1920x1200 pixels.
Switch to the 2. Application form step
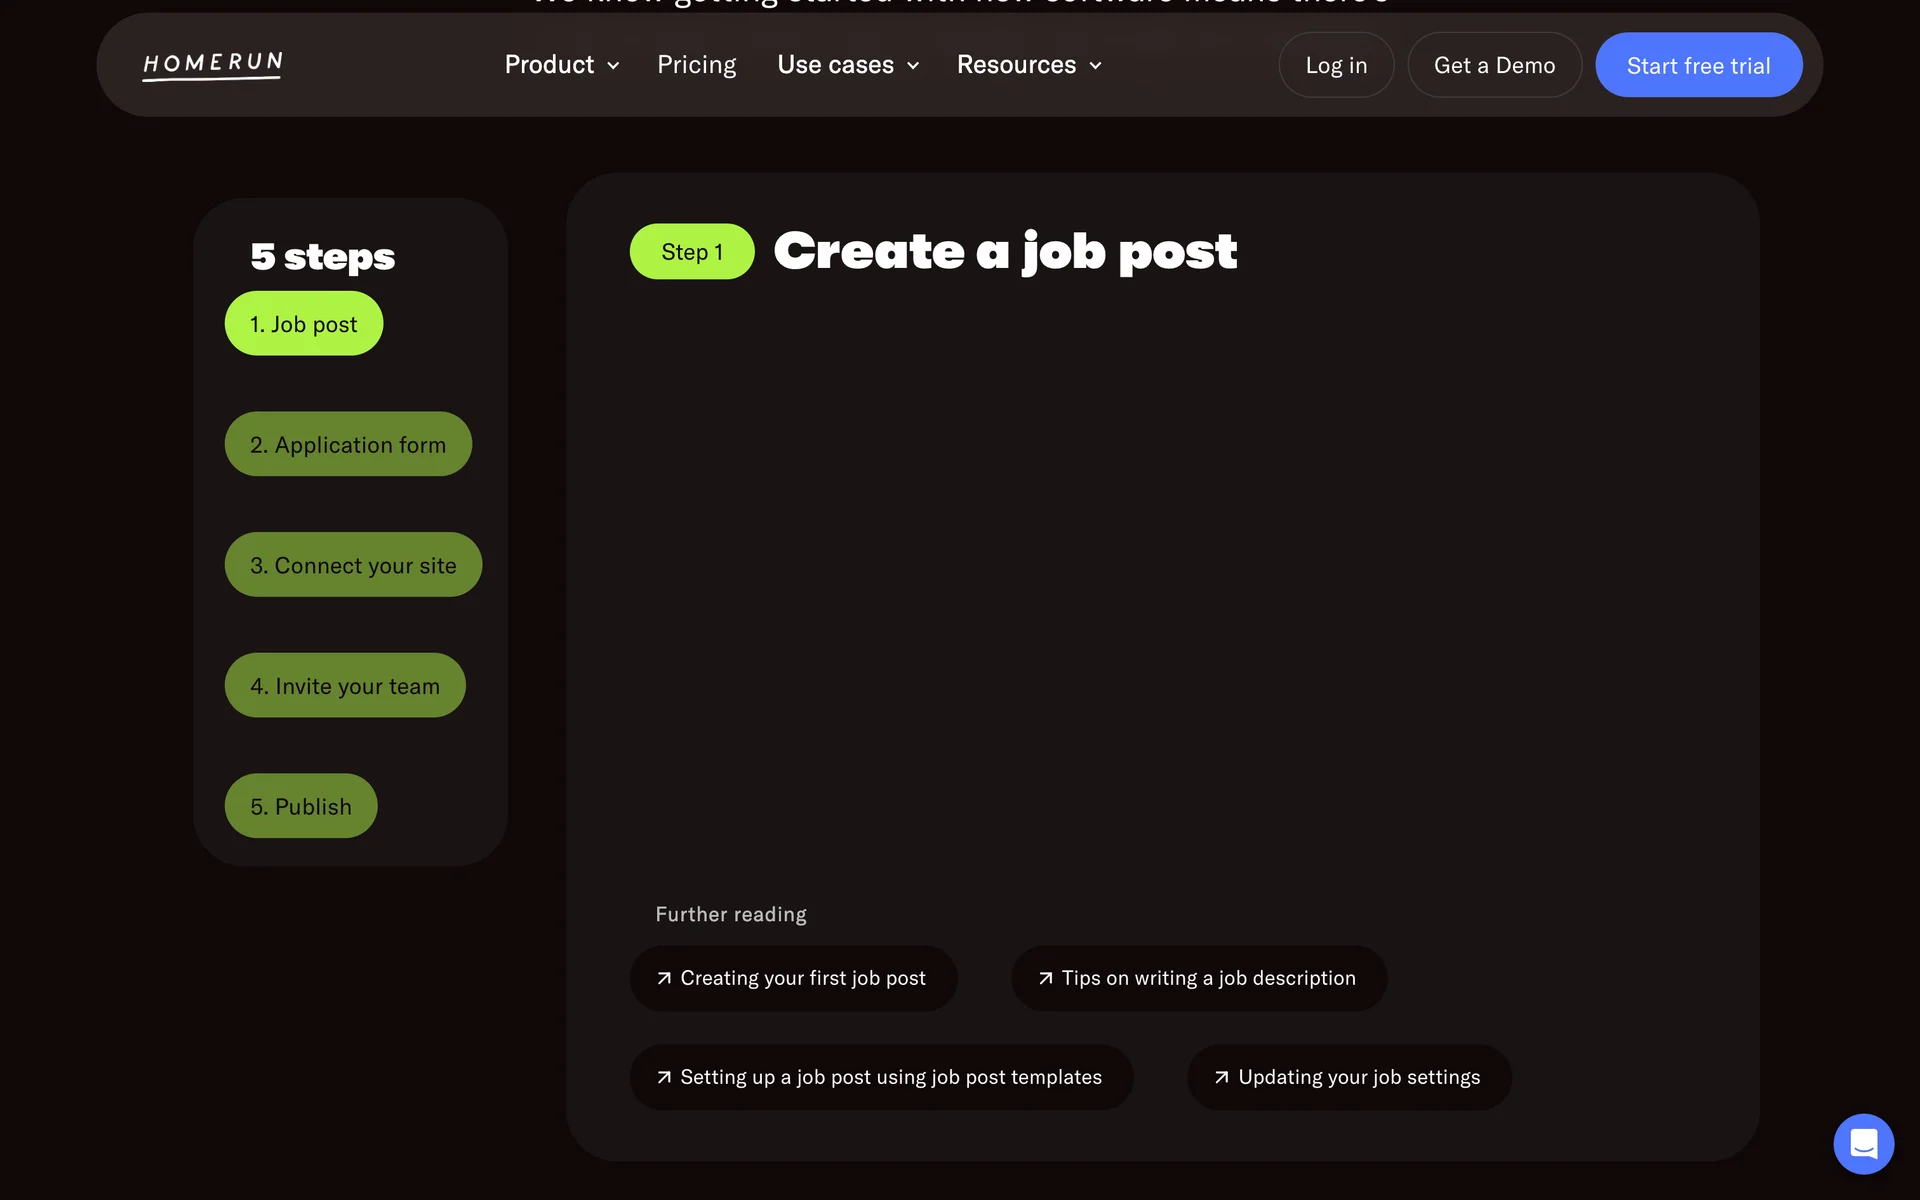pyautogui.click(x=347, y=445)
